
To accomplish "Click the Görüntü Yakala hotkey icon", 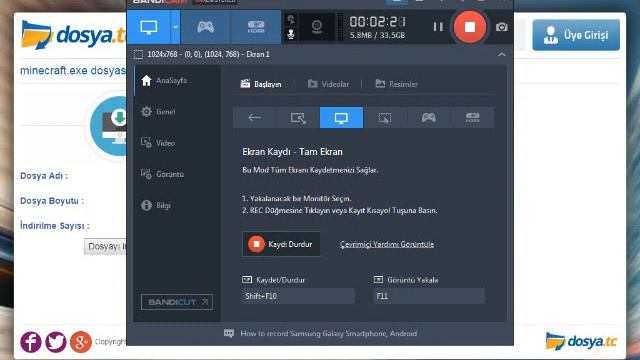I will pos(378,280).
